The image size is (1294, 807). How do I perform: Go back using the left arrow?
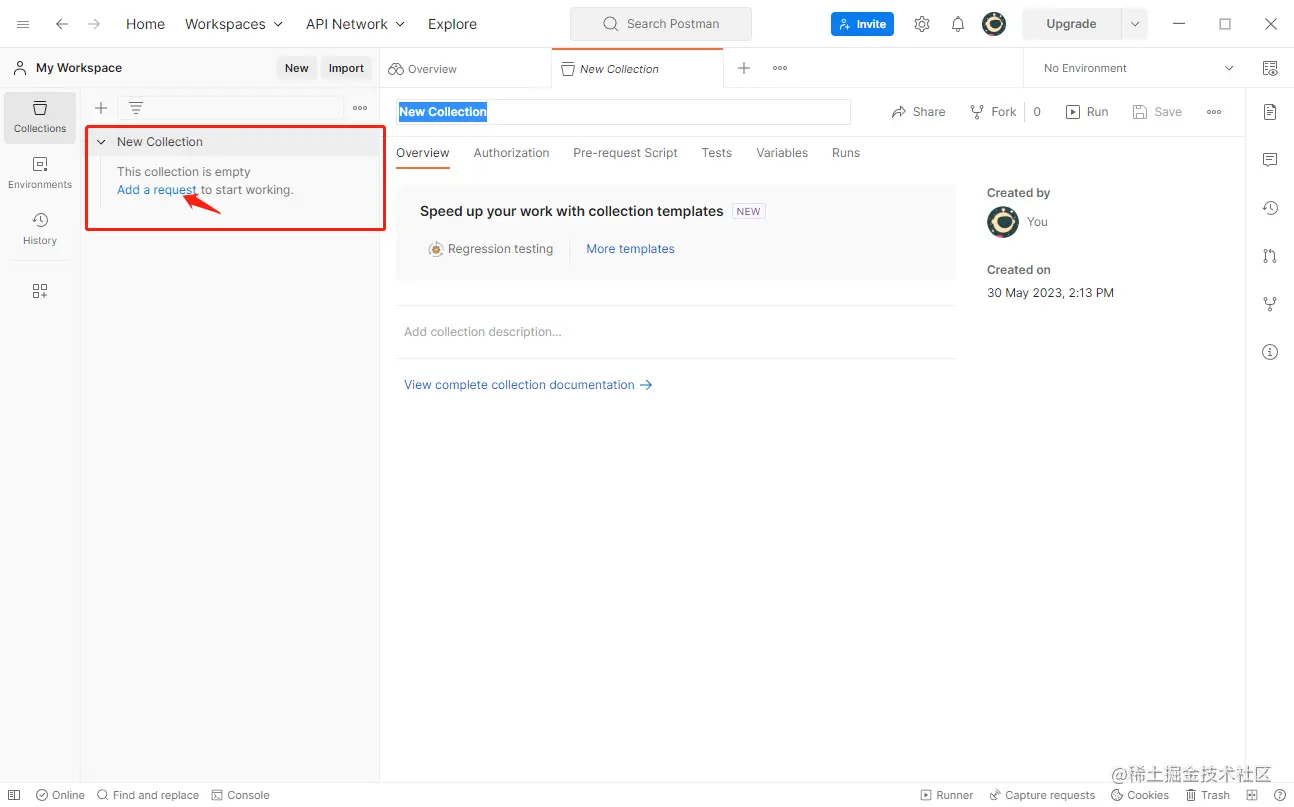tap(62, 24)
